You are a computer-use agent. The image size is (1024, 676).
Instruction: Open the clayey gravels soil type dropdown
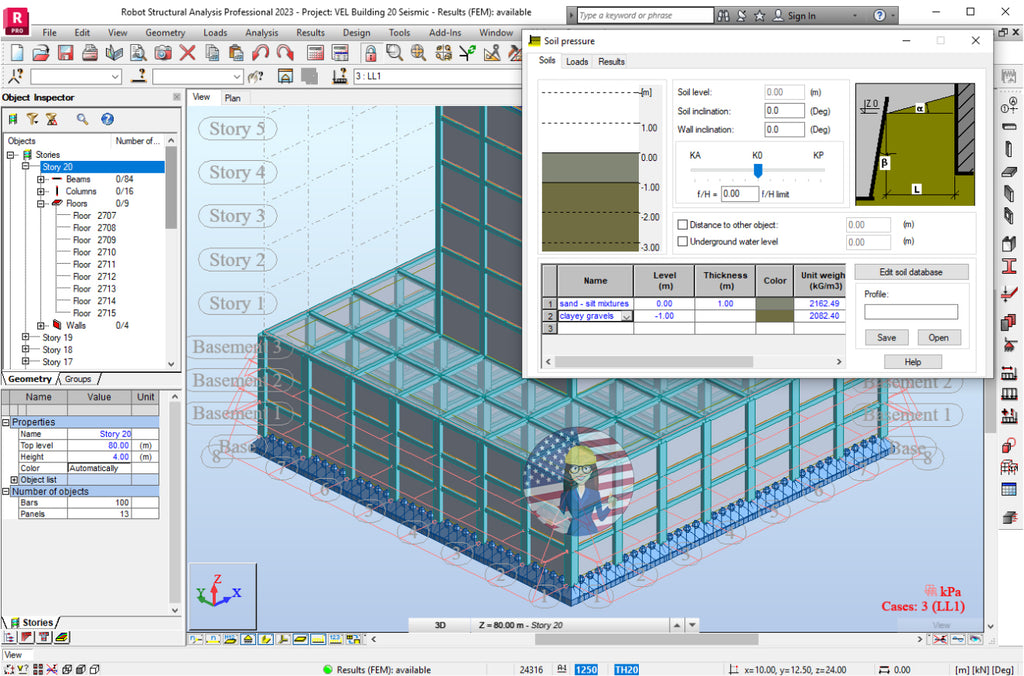pyautogui.click(x=626, y=316)
